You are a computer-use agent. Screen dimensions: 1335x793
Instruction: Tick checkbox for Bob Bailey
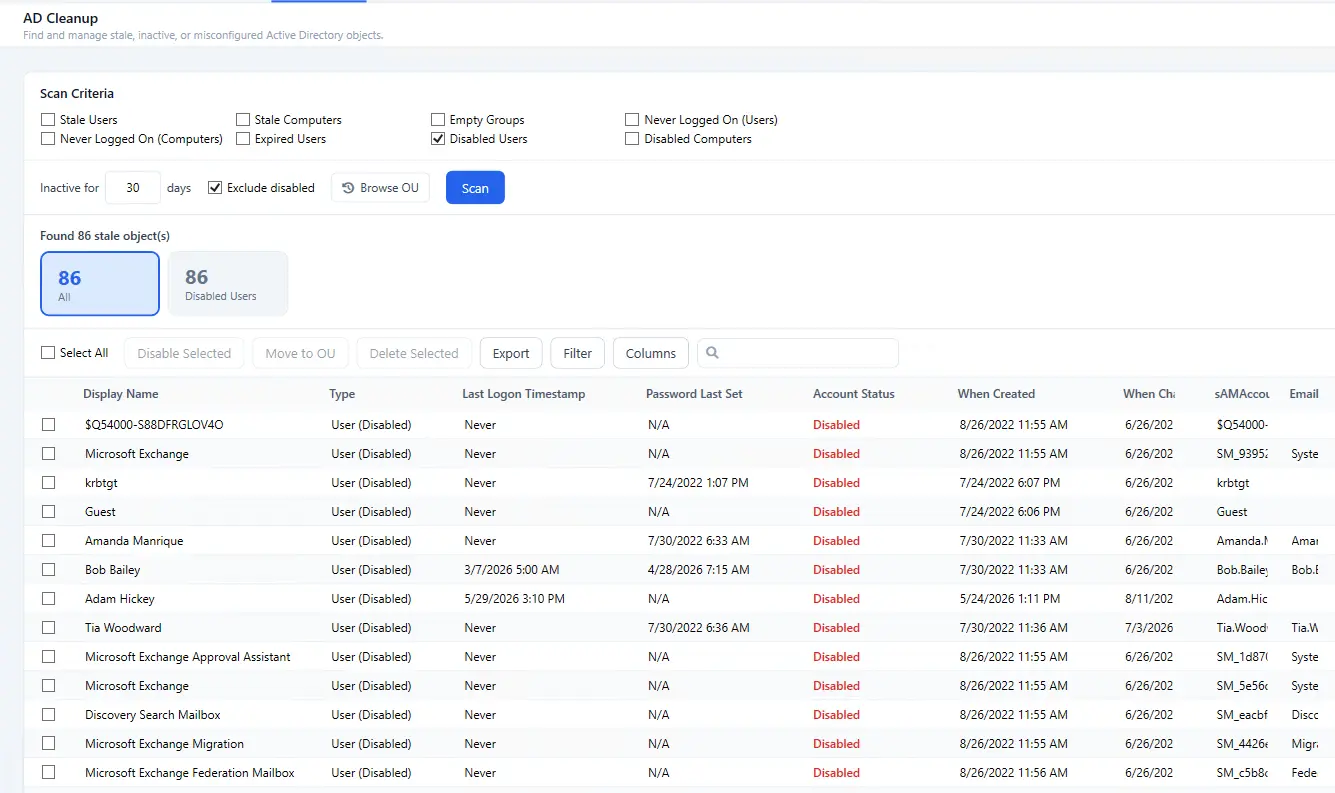coord(48,570)
